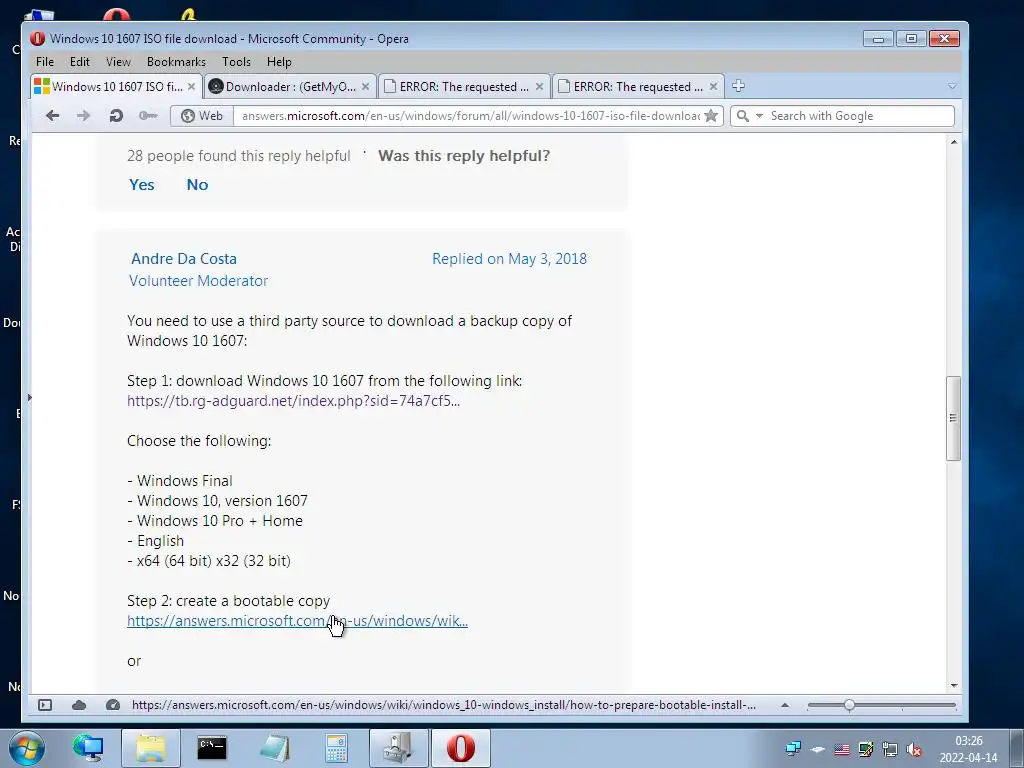Close the first ERROR tab
The height and width of the screenshot is (768, 1024).
[539, 86]
